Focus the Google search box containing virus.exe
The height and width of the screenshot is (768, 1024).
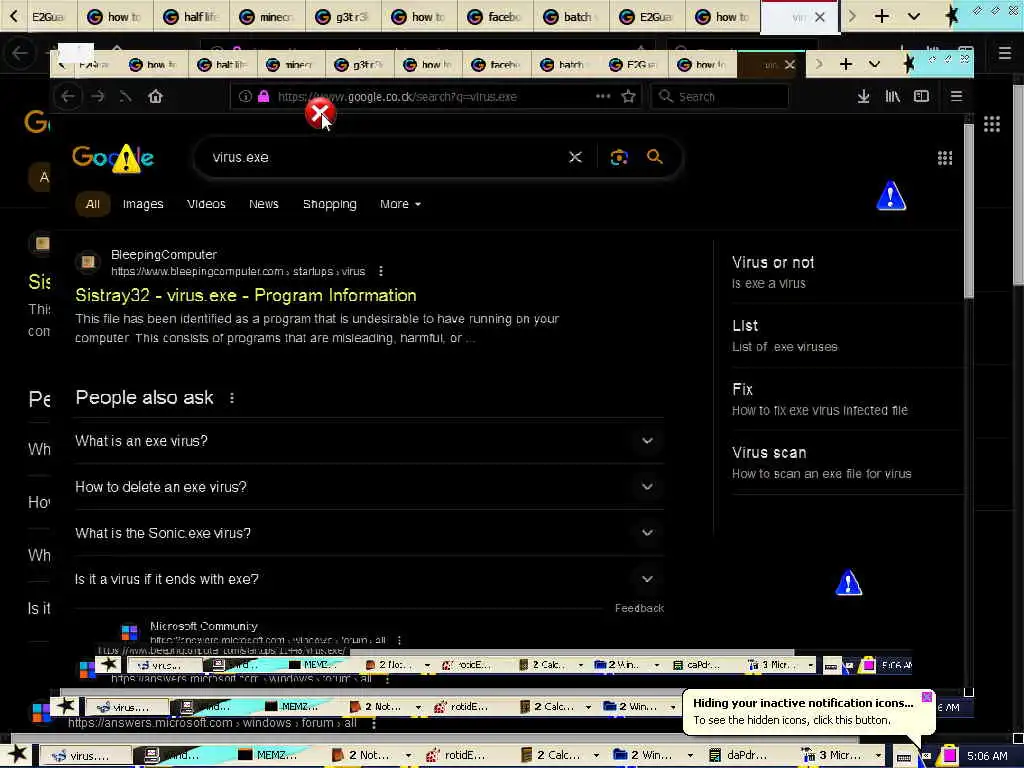[x=387, y=157]
